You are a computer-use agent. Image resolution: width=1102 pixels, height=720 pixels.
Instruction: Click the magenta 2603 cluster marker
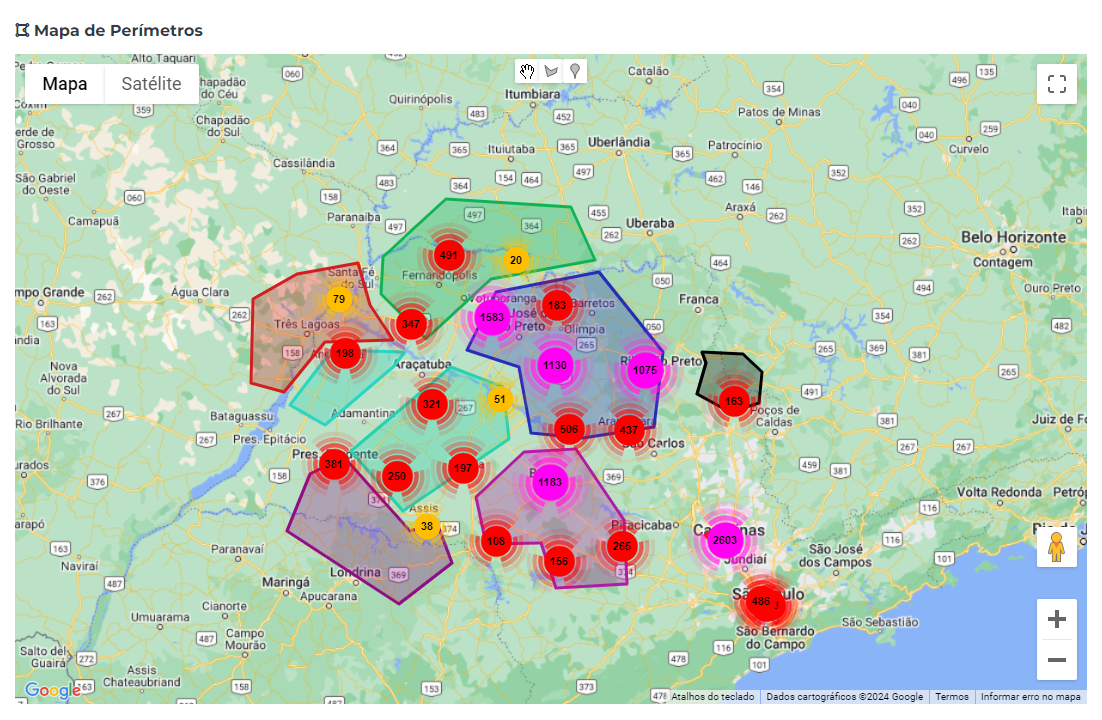tap(725, 540)
